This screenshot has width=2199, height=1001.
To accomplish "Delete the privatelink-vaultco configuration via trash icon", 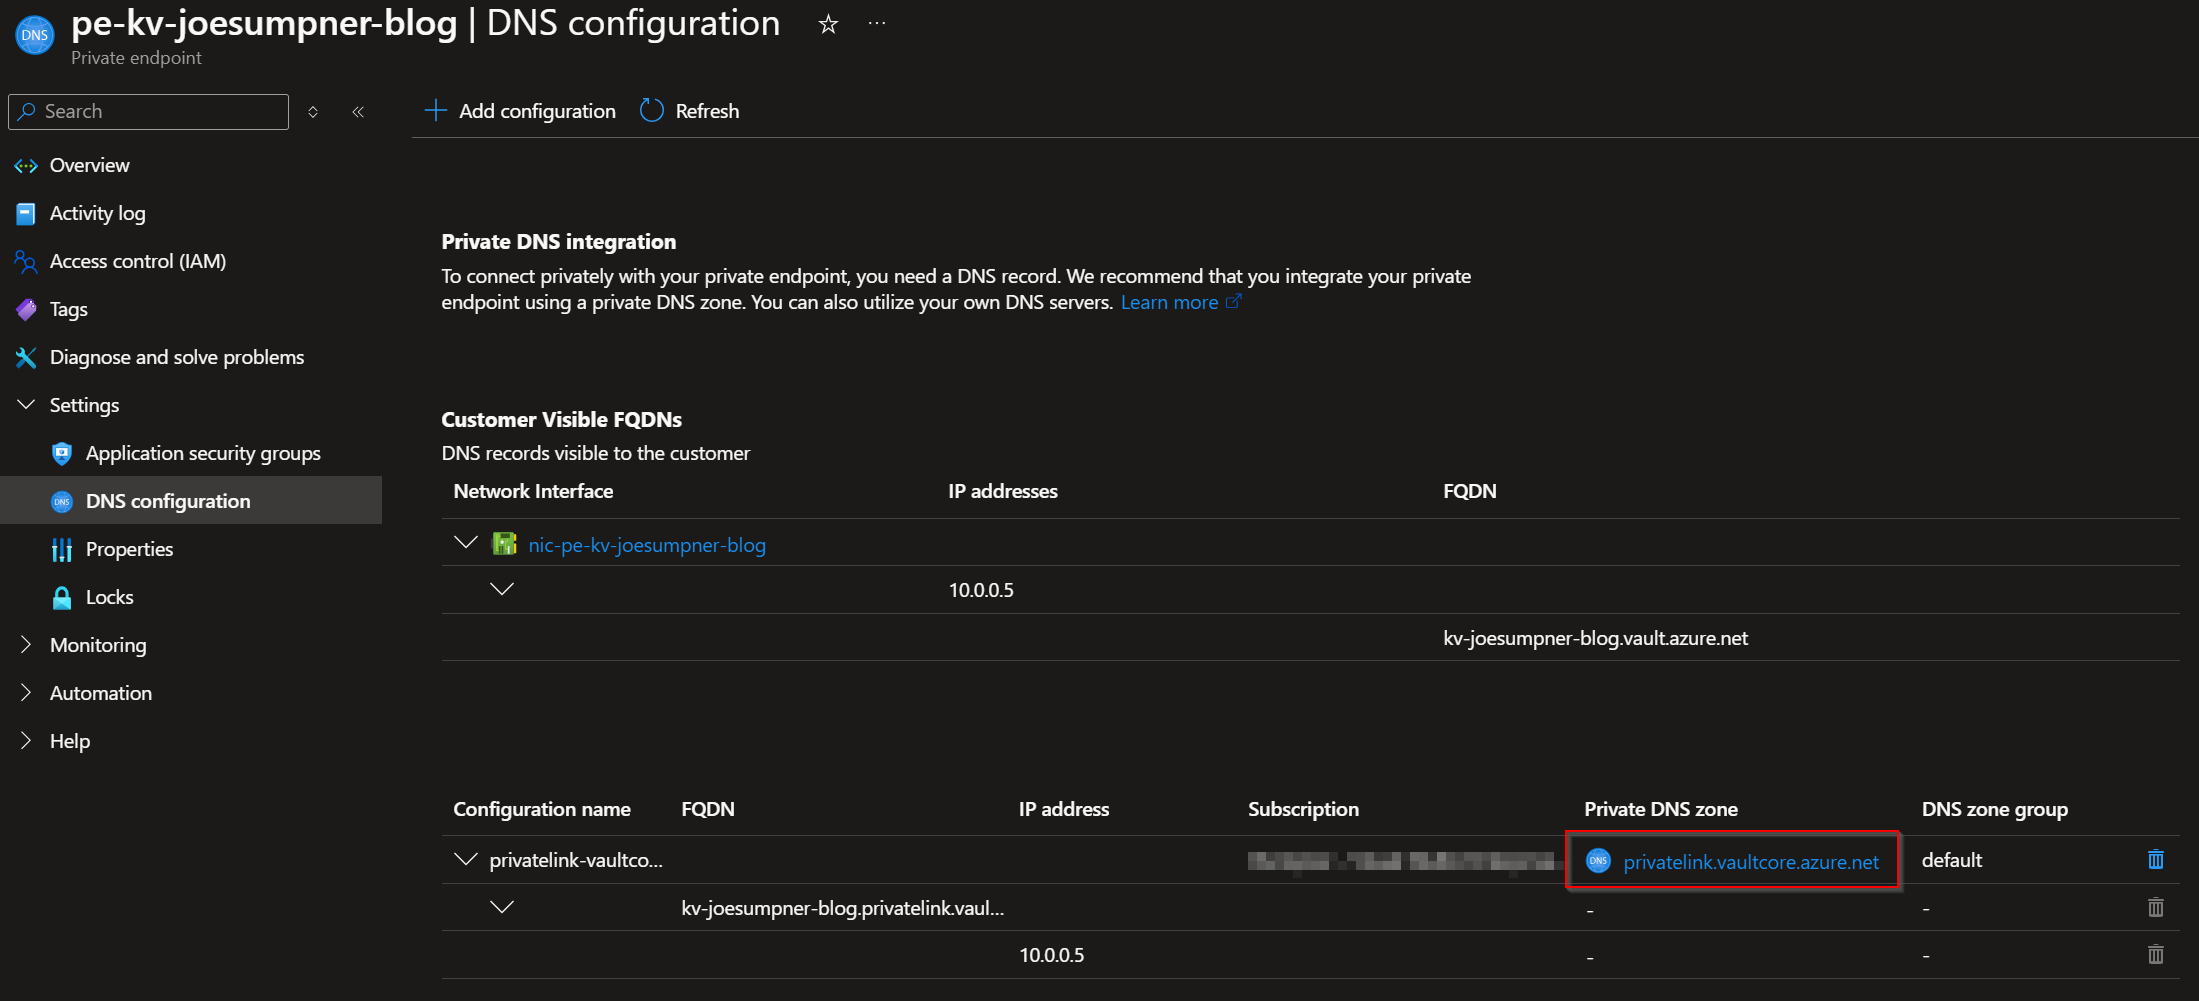I will [x=2156, y=860].
